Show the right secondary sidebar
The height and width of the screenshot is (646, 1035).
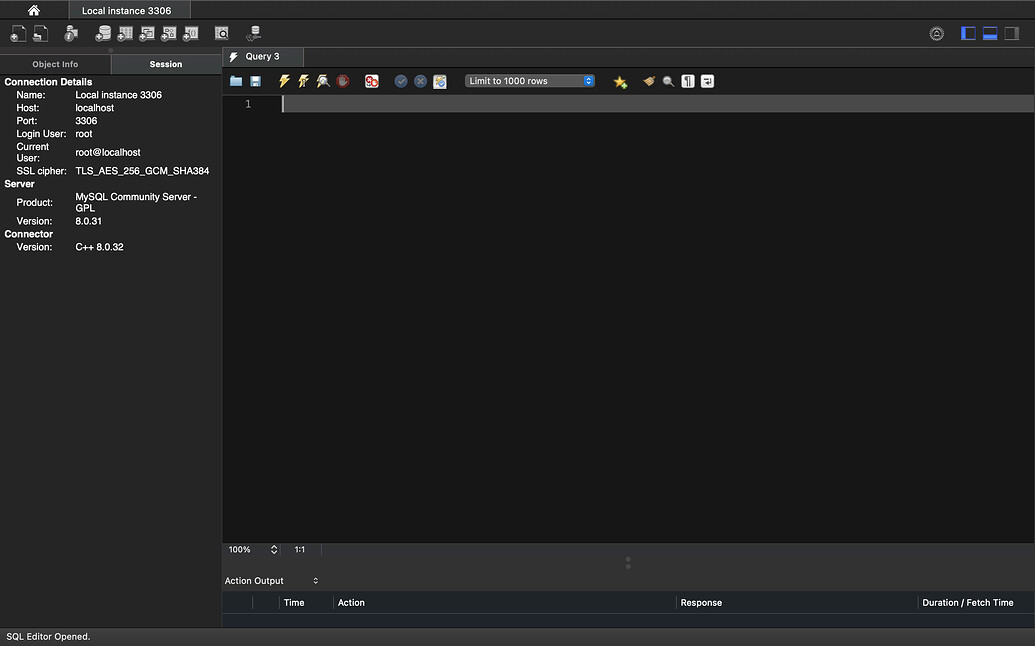(1012, 34)
